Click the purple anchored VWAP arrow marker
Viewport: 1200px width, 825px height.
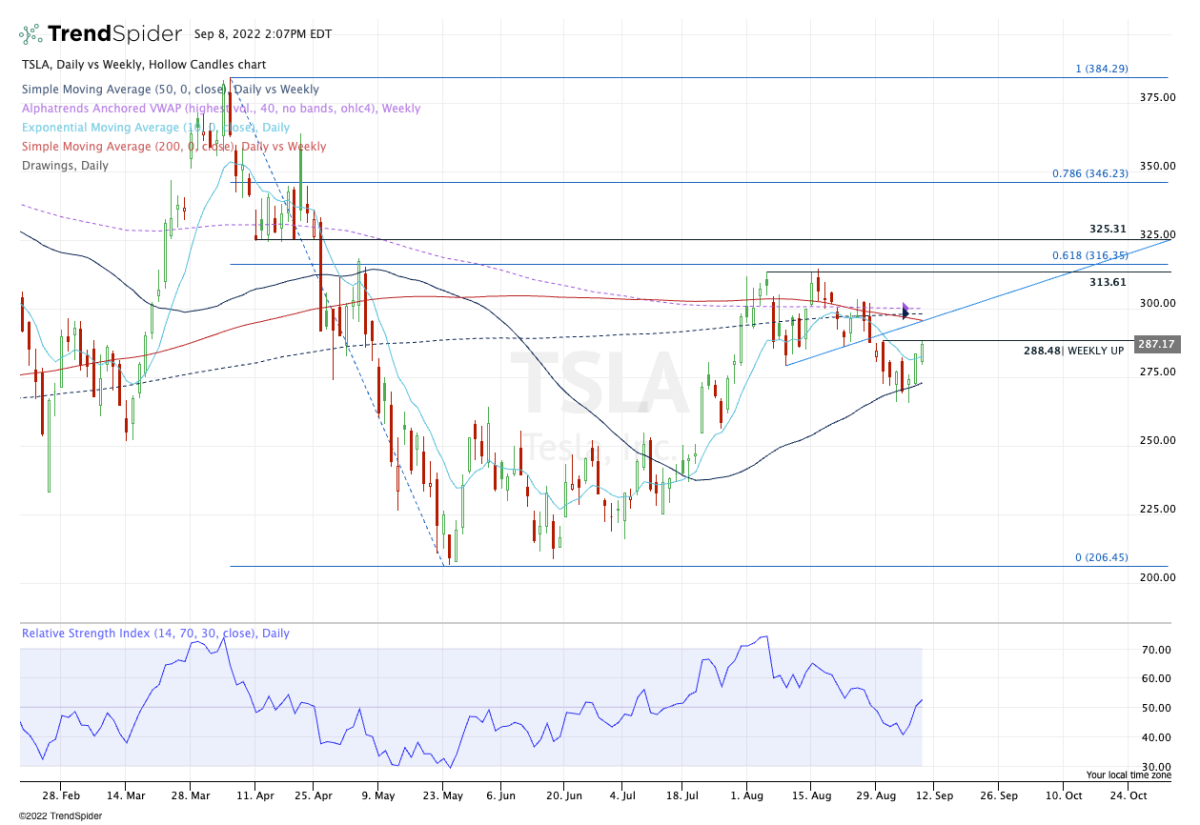point(906,311)
